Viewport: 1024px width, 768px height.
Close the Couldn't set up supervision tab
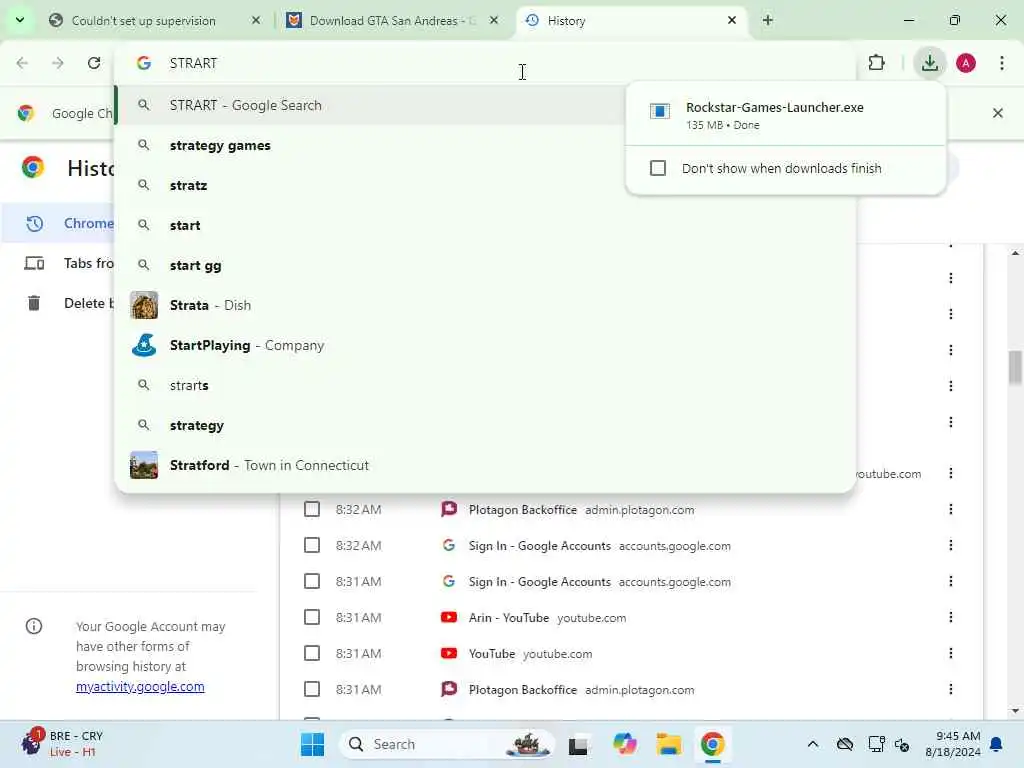256,21
